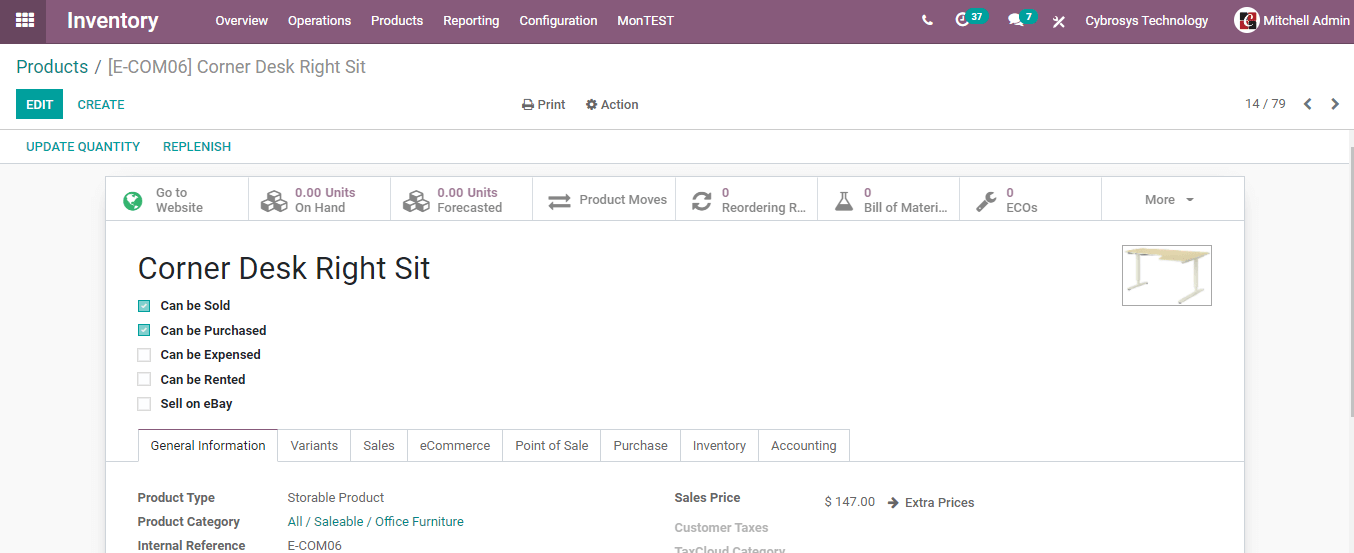The width and height of the screenshot is (1354, 553).
Task: Click the REPLENISH button
Action: pyautogui.click(x=197, y=147)
